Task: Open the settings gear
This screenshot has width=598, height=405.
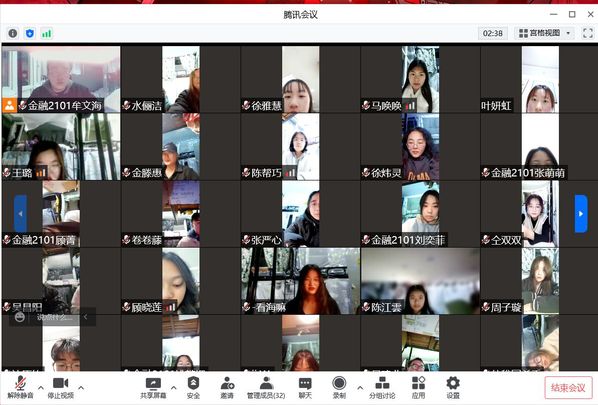Action: (453, 387)
